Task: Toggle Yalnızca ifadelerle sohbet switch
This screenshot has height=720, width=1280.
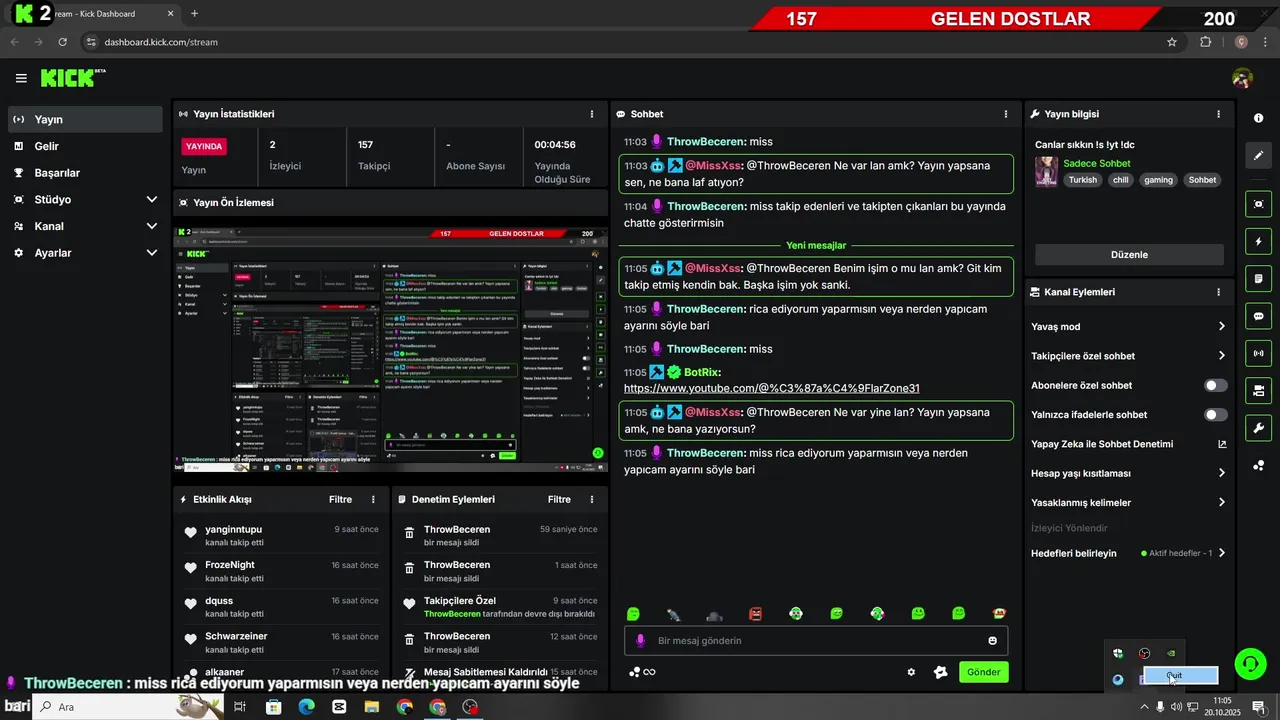Action: pyautogui.click(x=1215, y=414)
